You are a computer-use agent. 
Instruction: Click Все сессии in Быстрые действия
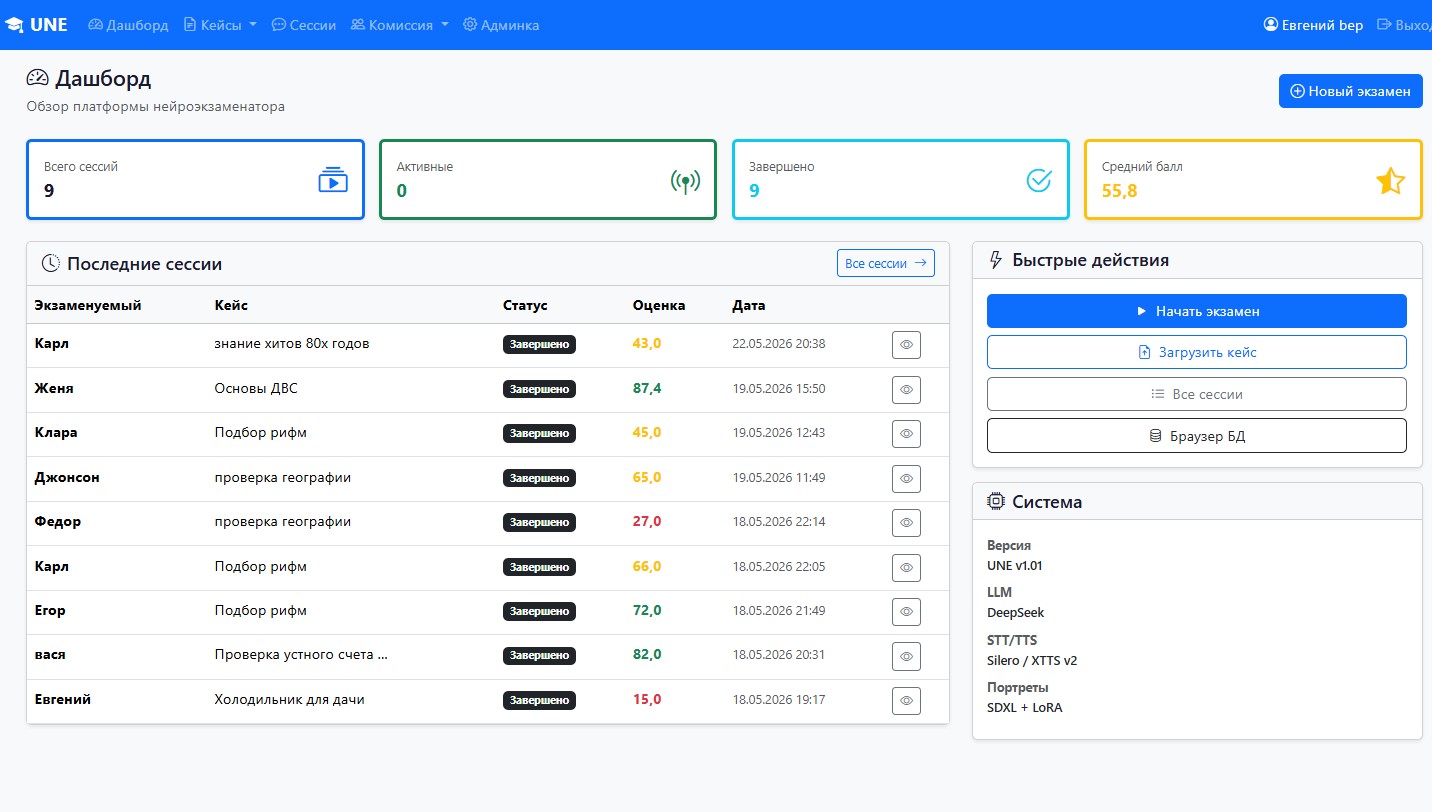click(1197, 394)
